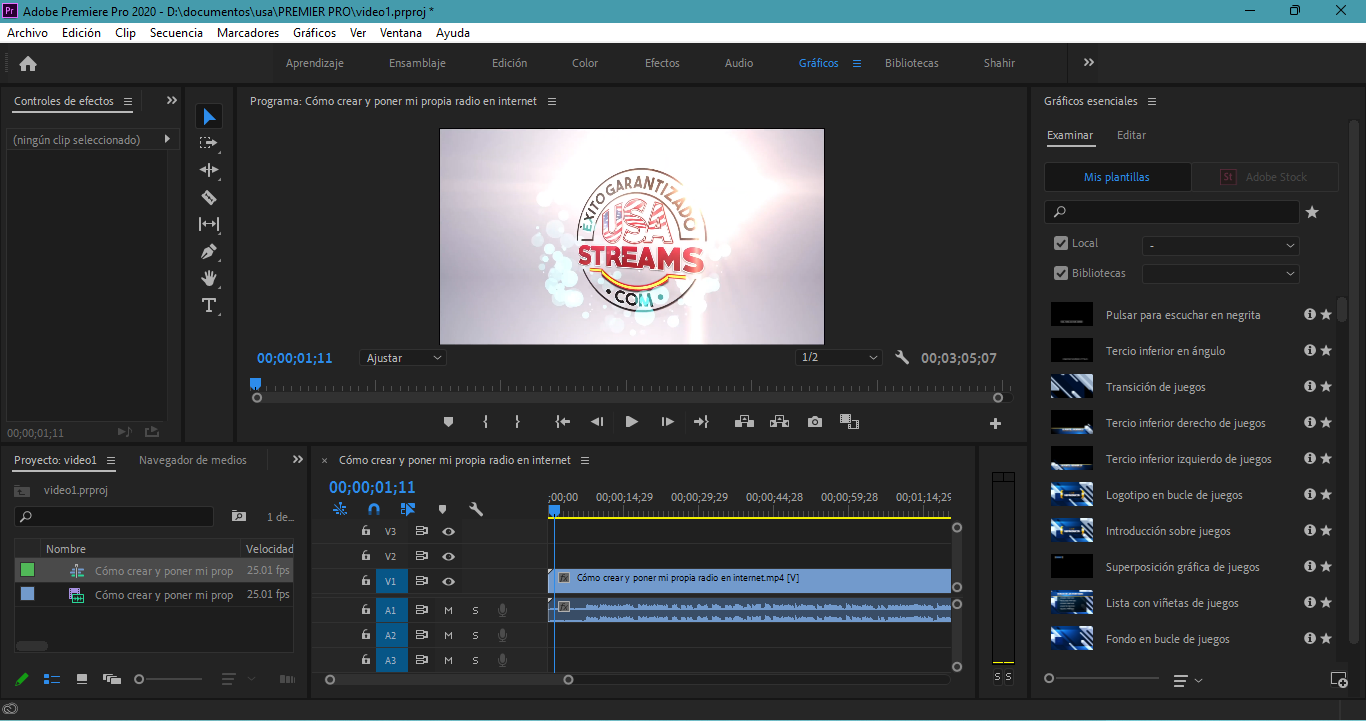Viewport: 1366px width, 721px height.
Task: Open the Gráficos workspace menu
Action: click(856, 63)
